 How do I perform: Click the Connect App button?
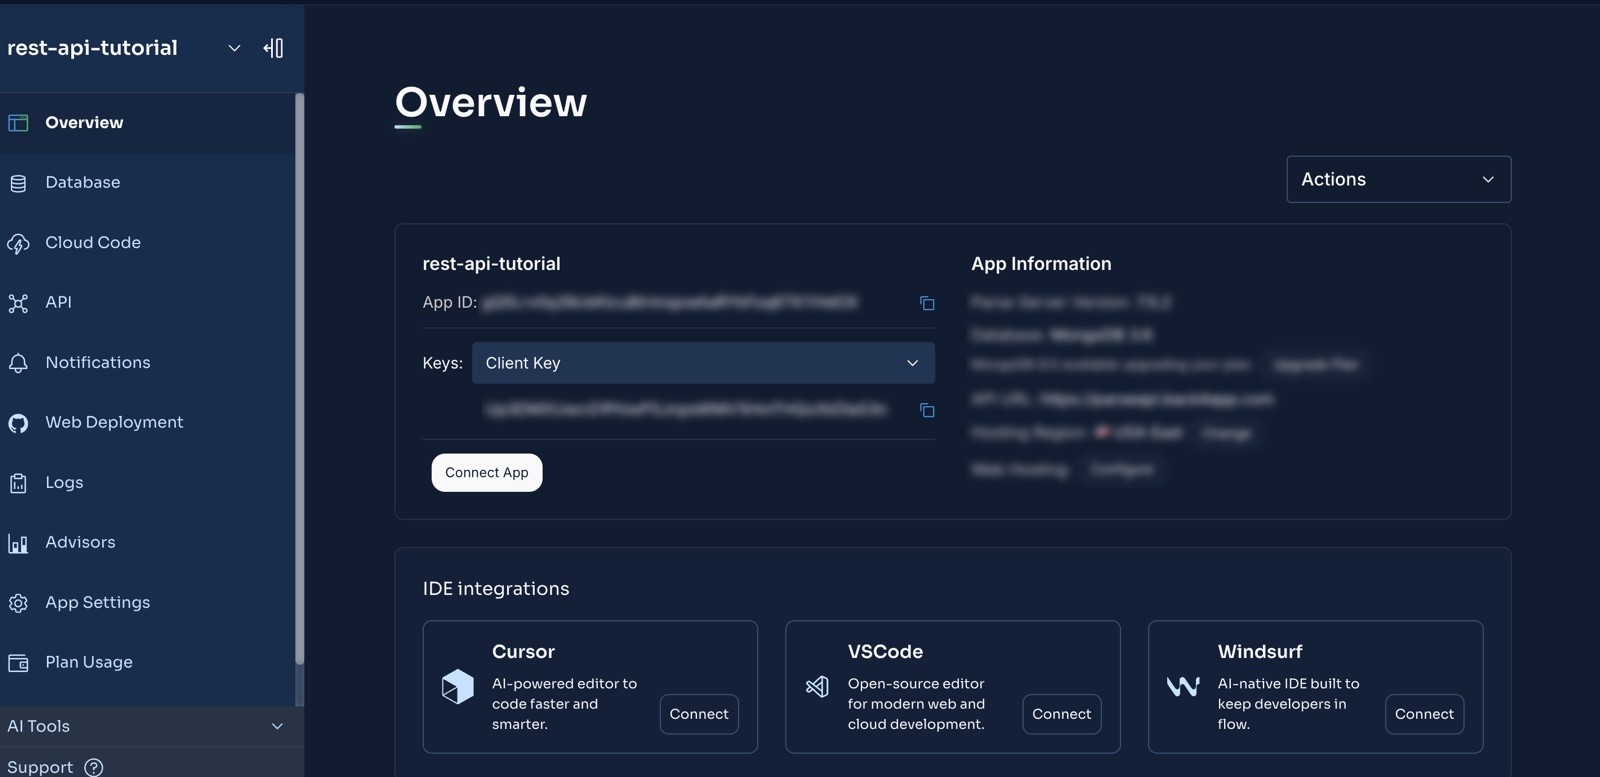(x=487, y=473)
